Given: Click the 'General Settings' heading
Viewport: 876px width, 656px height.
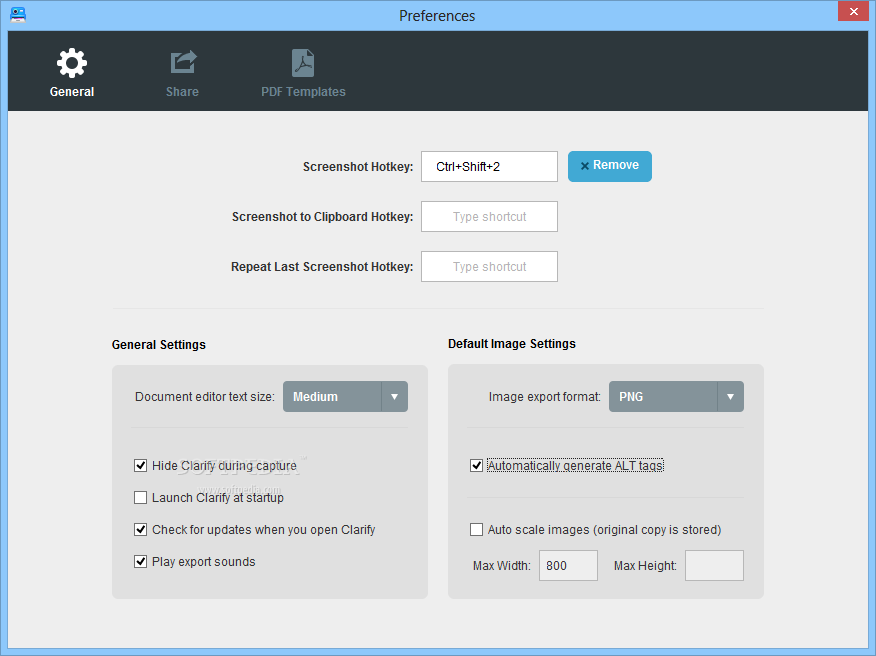Looking at the screenshot, I should click(x=159, y=345).
